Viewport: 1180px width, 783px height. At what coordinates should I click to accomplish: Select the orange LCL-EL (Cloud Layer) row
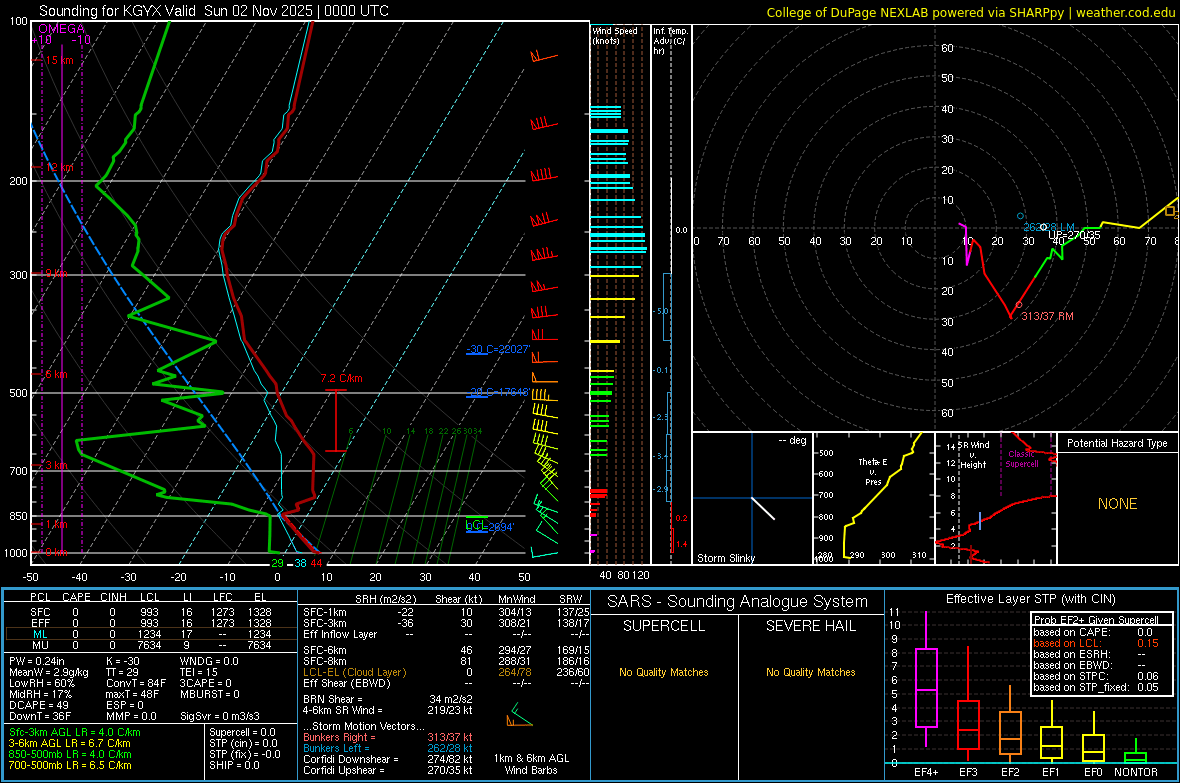click(446, 672)
